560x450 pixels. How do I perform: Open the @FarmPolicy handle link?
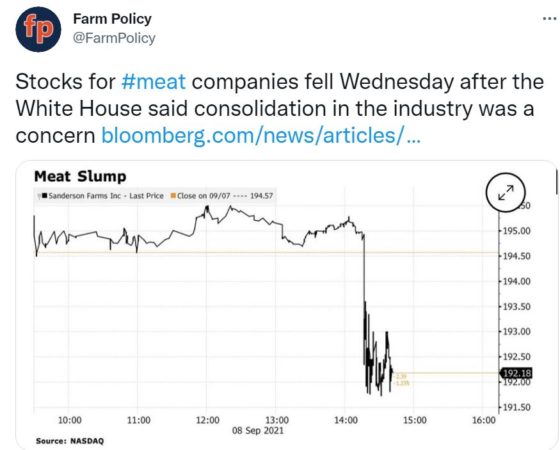[x=114, y=38]
